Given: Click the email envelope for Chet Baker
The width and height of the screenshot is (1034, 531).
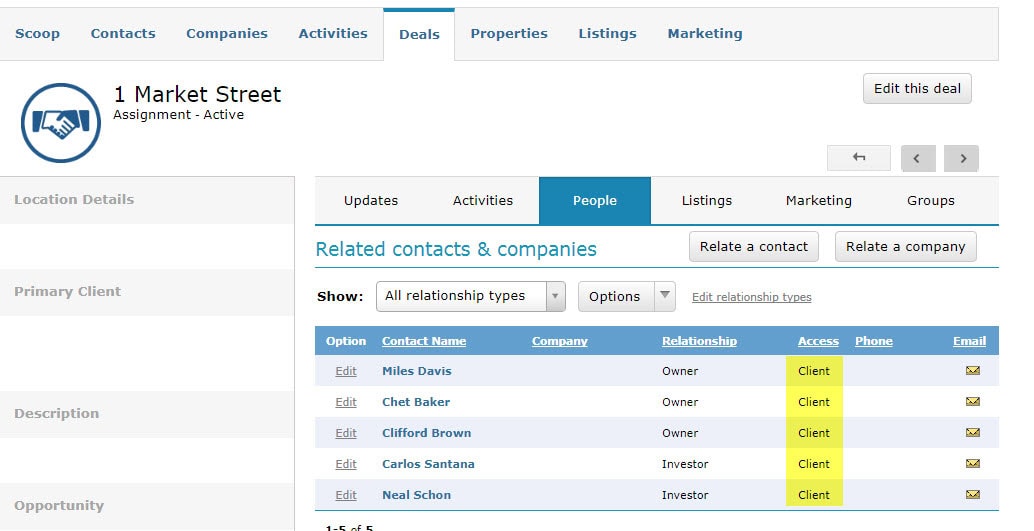Looking at the screenshot, I should point(972,402).
